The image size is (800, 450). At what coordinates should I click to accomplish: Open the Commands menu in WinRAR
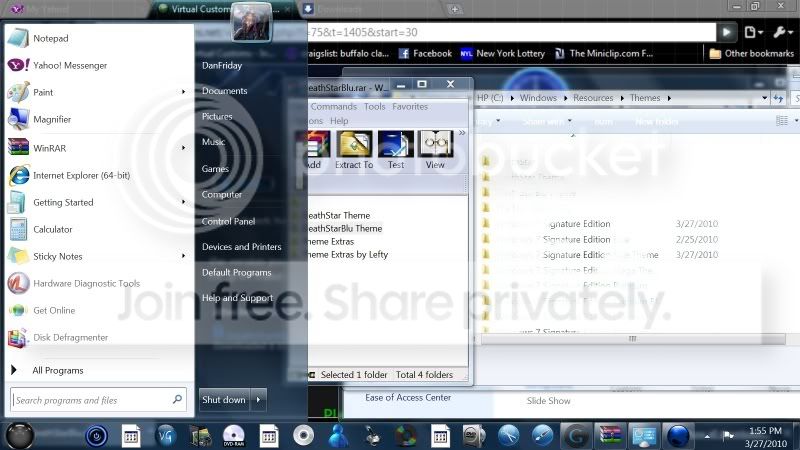(333, 106)
